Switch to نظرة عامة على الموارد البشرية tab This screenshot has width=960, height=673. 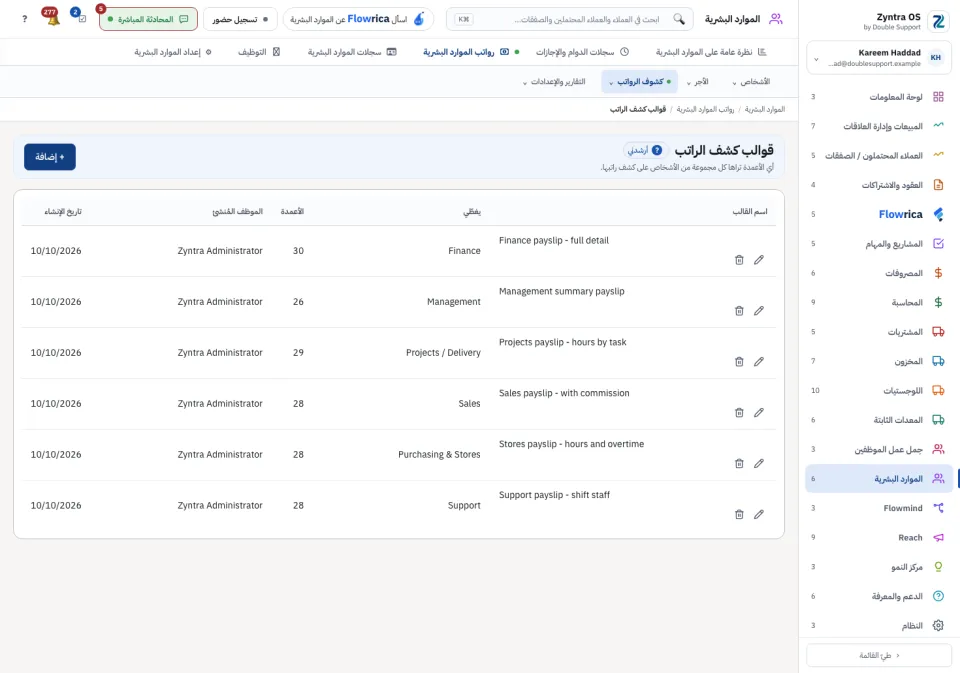pyautogui.click(x=711, y=52)
